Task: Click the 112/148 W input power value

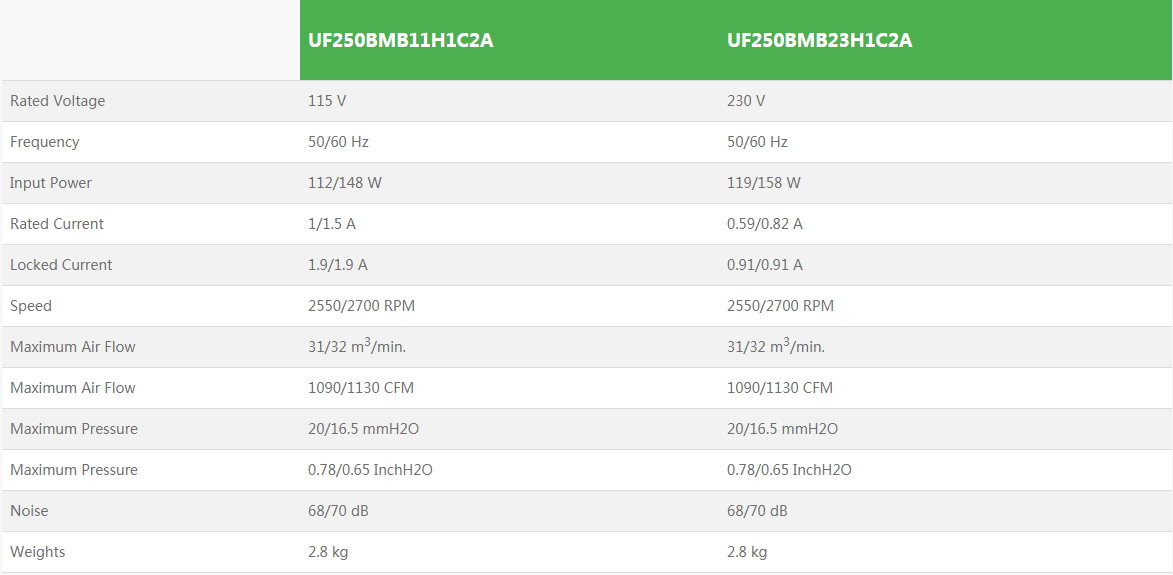Action: pyautogui.click(x=345, y=183)
